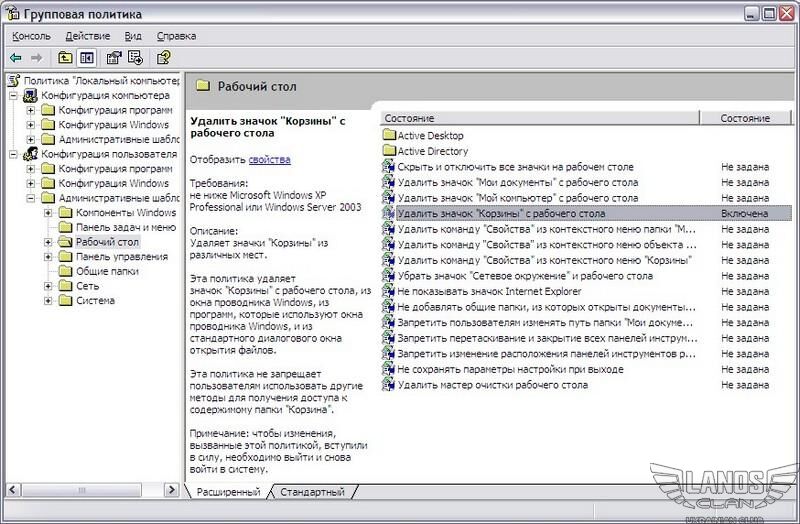The width and height of the screenshot is (800, 524).
Task: Click the Up one level toolbar icon
Action: pyautogui.click(x=66, y=57)
